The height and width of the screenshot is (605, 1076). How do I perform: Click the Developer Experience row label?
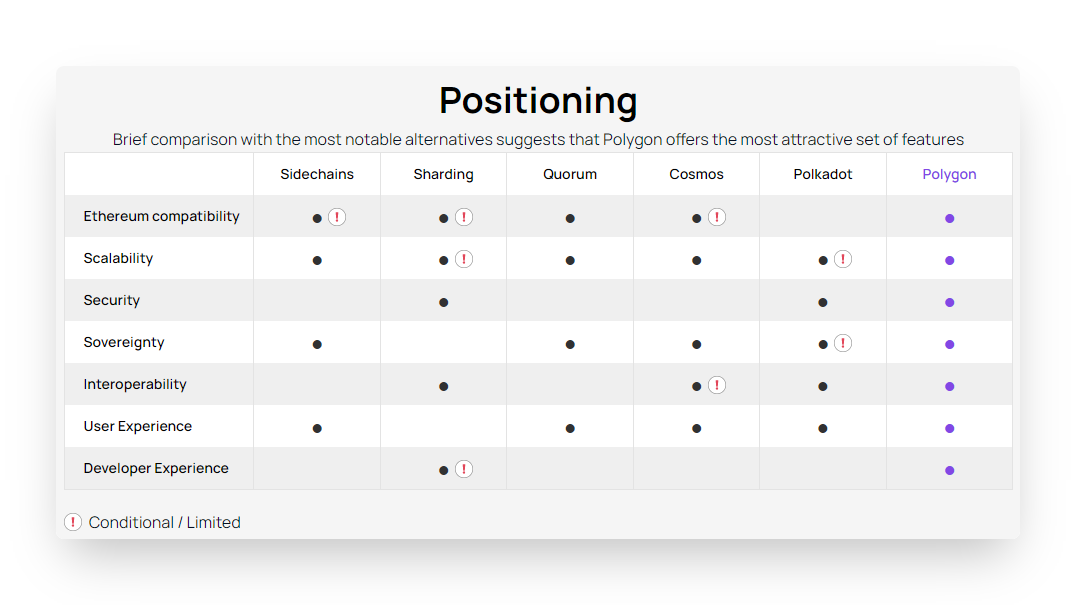point(156,468)
